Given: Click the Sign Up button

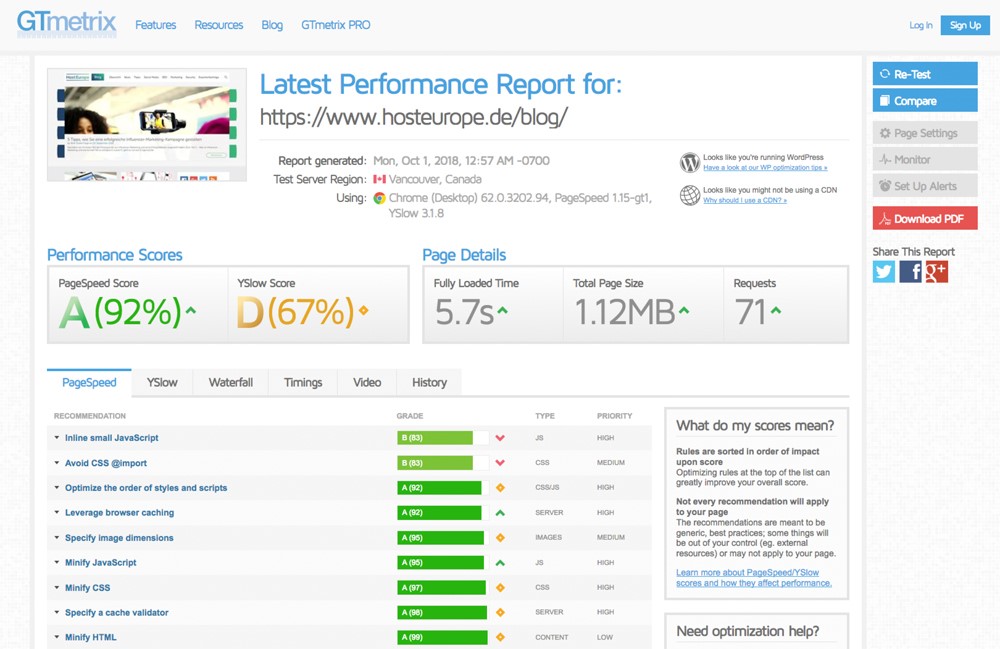Looking at the screenshot, I should [x=966, y=25].
